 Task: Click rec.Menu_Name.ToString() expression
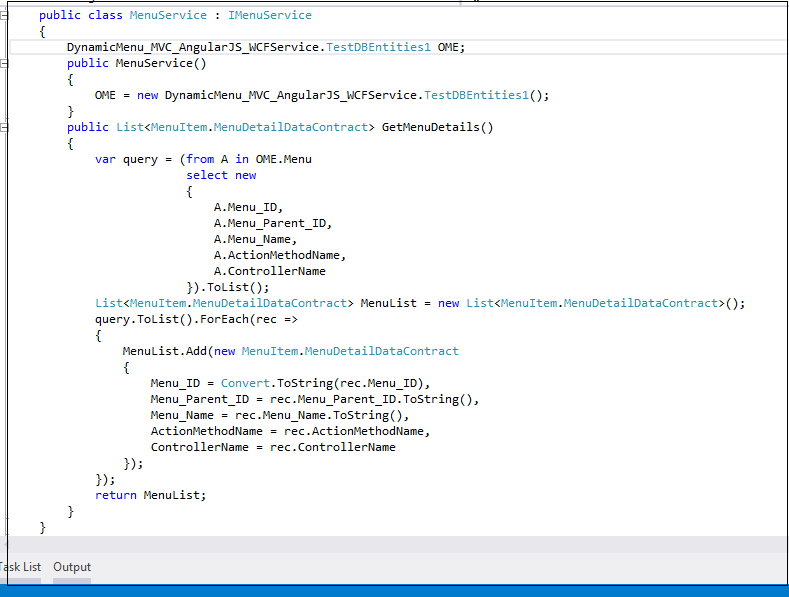point(319,415)
